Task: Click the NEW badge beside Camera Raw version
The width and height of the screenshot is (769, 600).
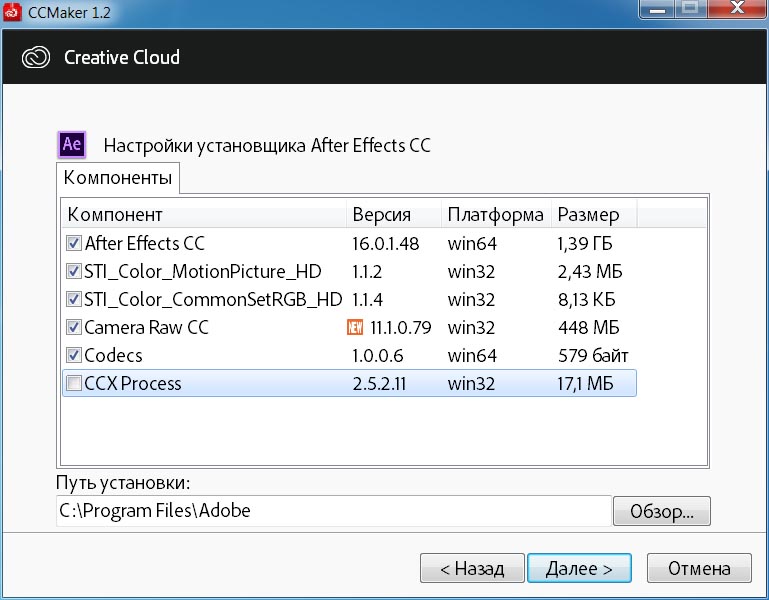Action: click(355, 327)
